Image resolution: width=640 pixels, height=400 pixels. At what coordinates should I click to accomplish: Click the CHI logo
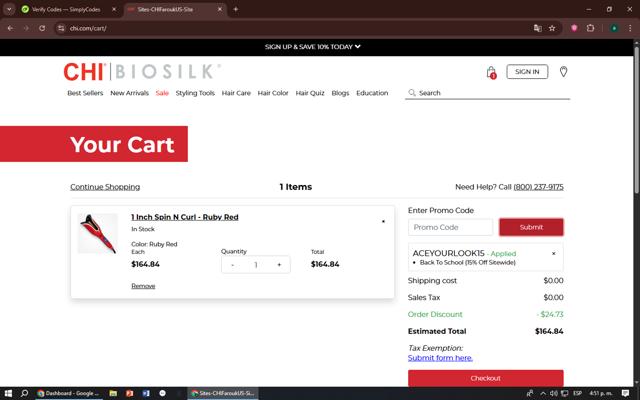click(x=84, y=72)
